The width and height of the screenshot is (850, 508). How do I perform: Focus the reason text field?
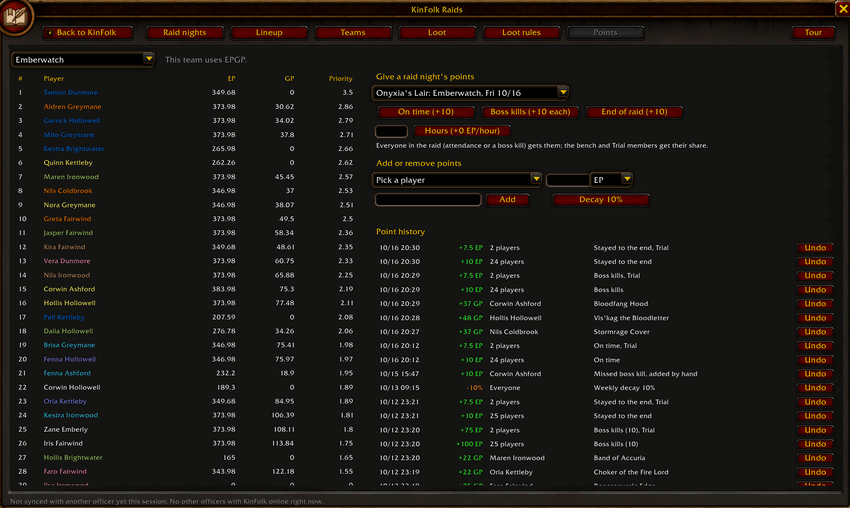(x=428, y=200)
